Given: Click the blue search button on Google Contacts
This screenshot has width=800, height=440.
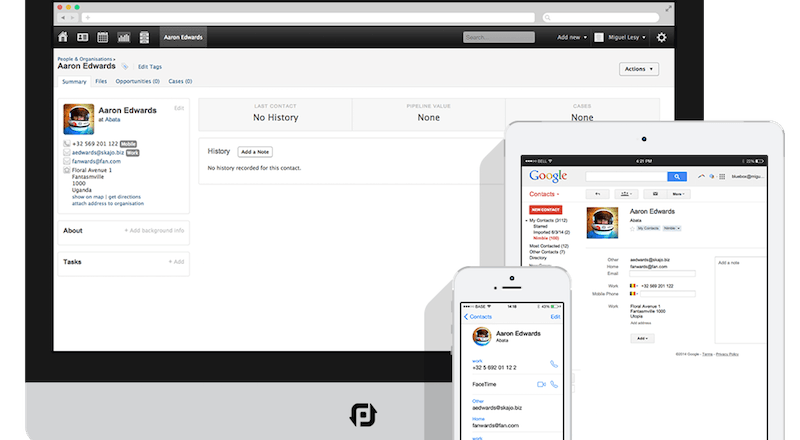Looking at the screenshot, I should click(677, 177).
